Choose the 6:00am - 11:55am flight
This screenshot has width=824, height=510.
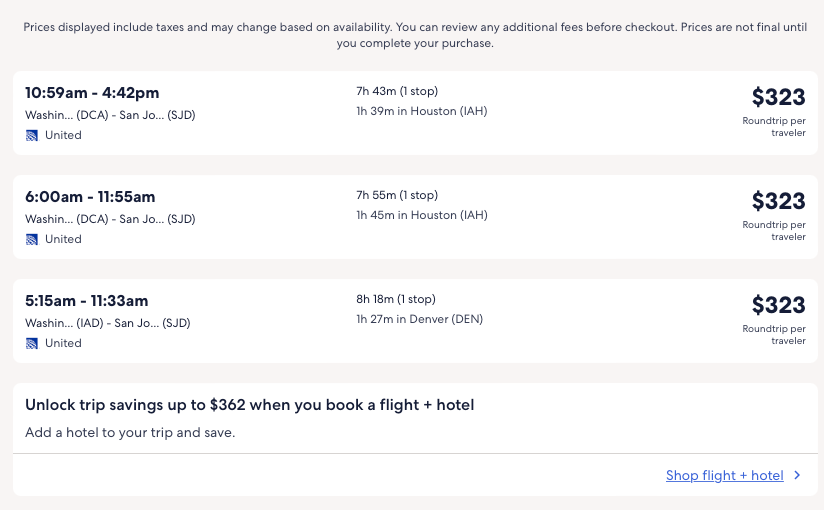click(x=90, y=197)
